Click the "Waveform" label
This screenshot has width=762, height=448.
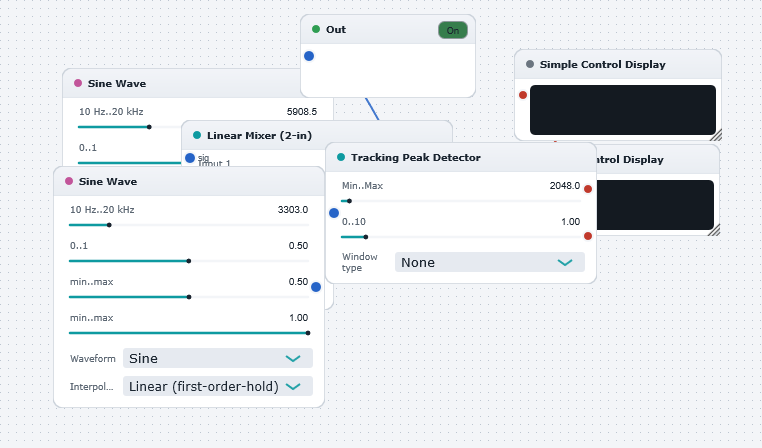pyautogui.click(x=93, y=359)
